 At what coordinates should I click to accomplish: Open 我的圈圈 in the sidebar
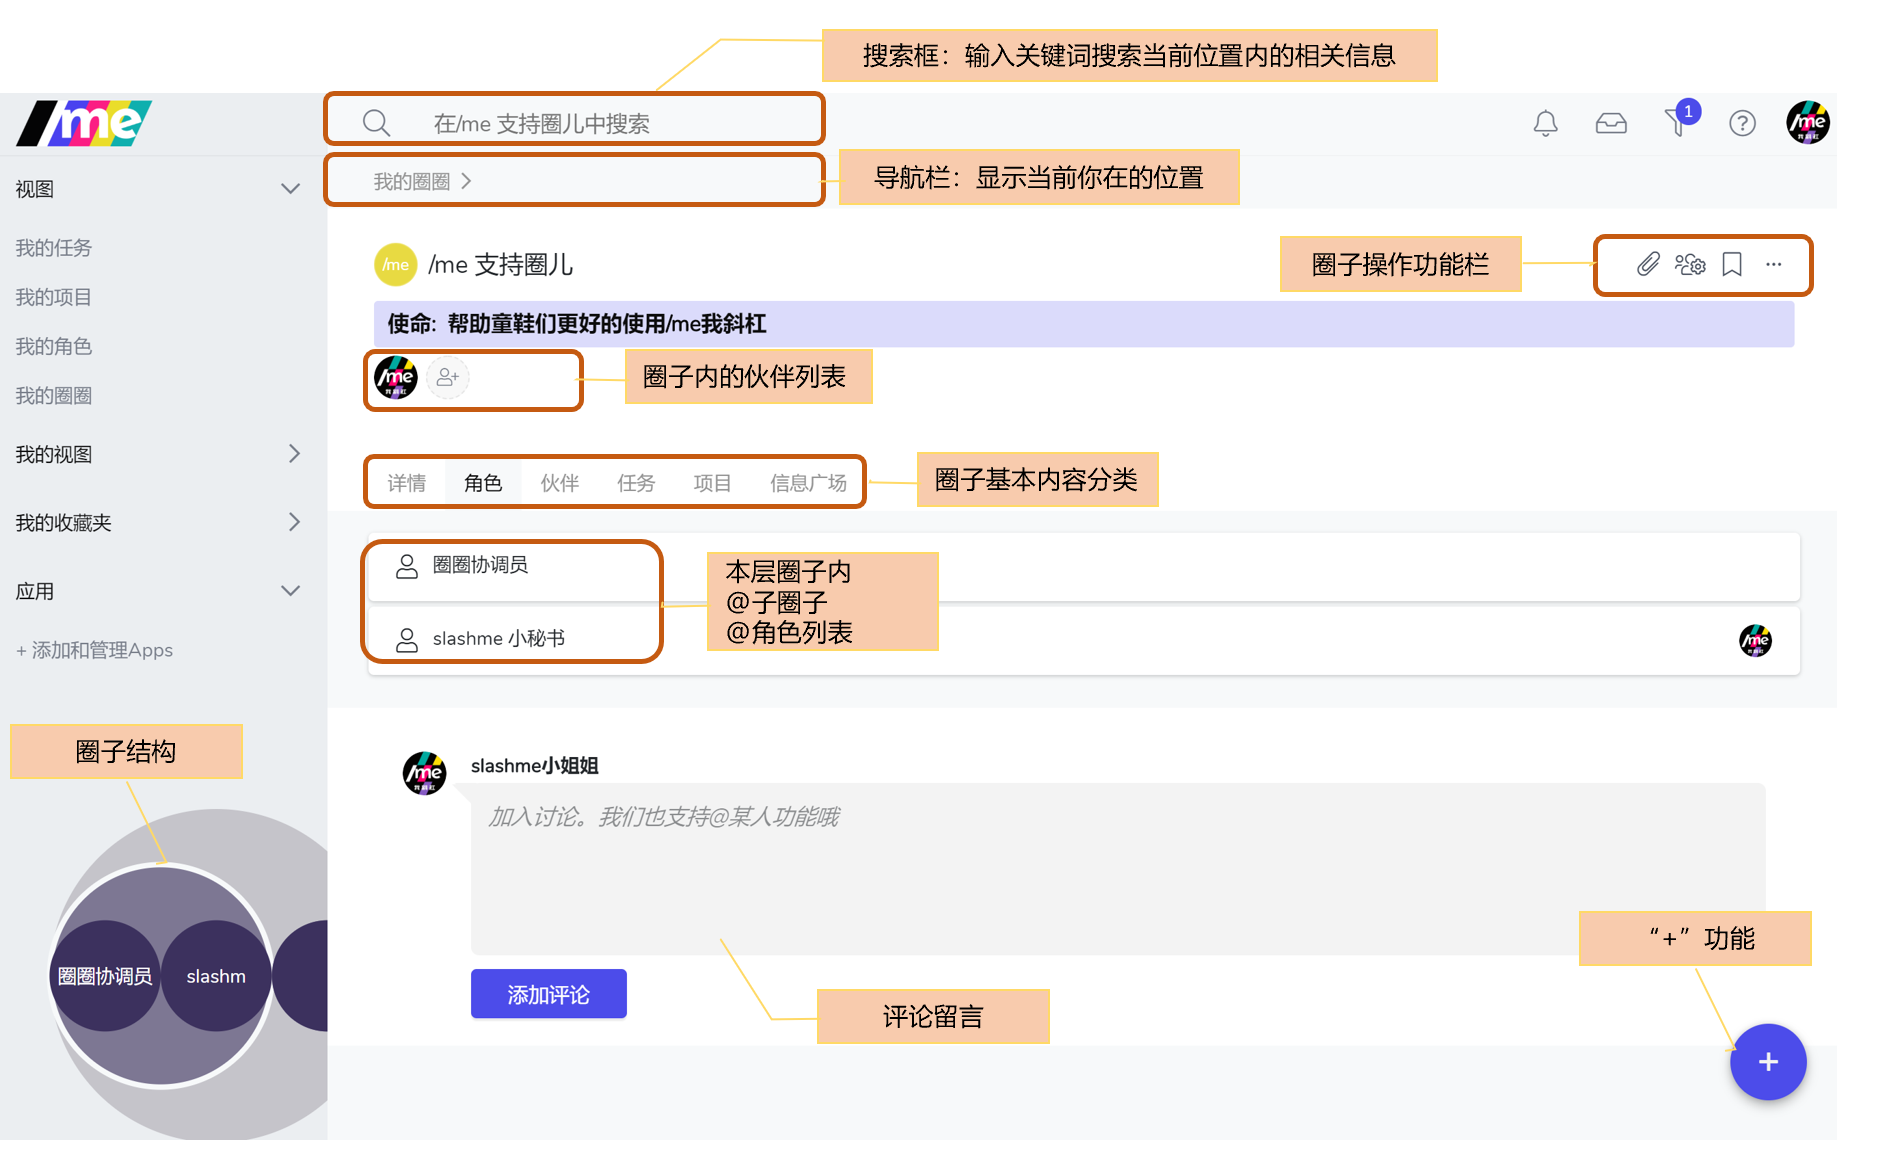point(54,396)
